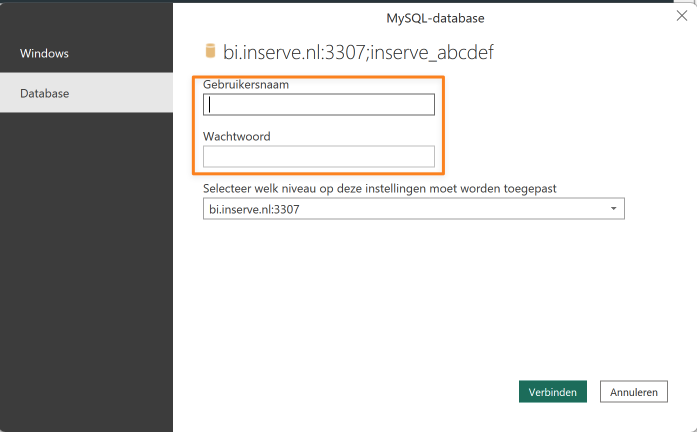697x432 pixels.
Task: Click the Annuleren button
Action: 633,392
